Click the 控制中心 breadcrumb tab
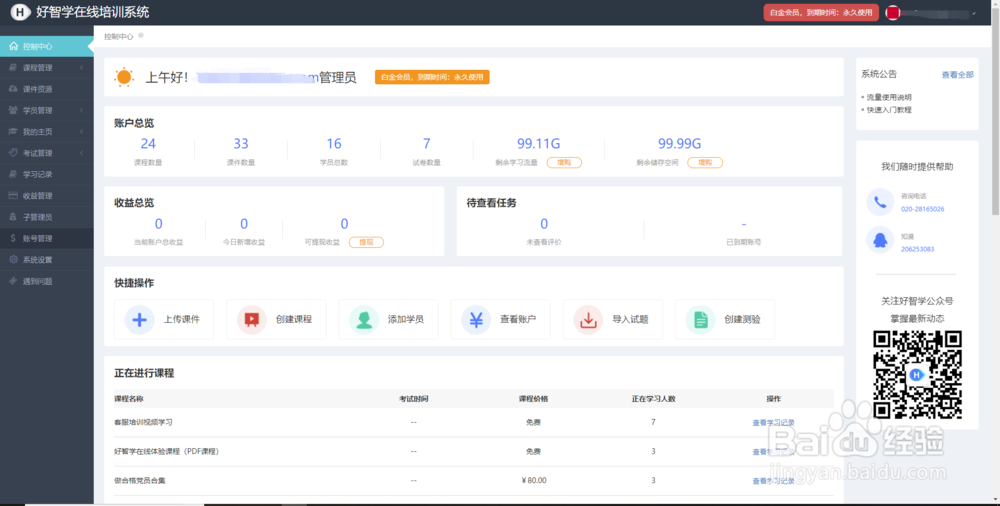The height and width of the screenshot is (506, 1000). point(119,36)
